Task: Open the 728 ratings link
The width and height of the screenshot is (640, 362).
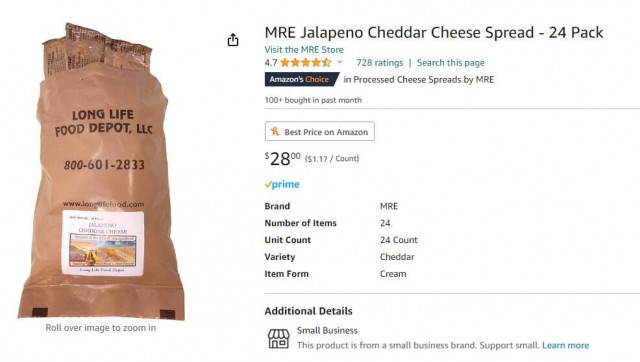Action: [380, 62]
